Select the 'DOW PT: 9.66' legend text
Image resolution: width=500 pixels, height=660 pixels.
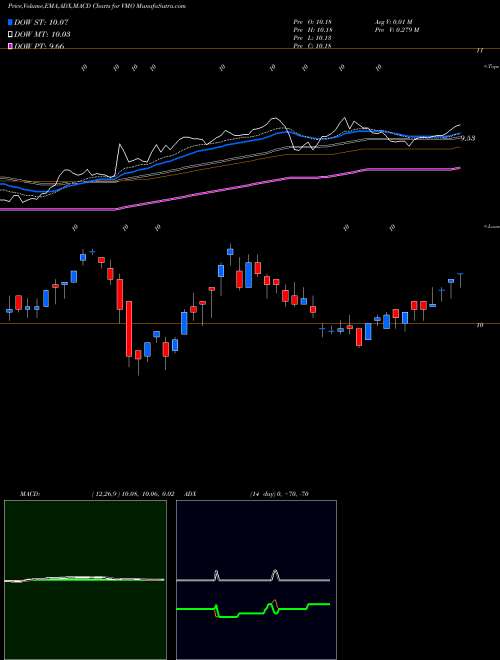[x=39, y=45]
